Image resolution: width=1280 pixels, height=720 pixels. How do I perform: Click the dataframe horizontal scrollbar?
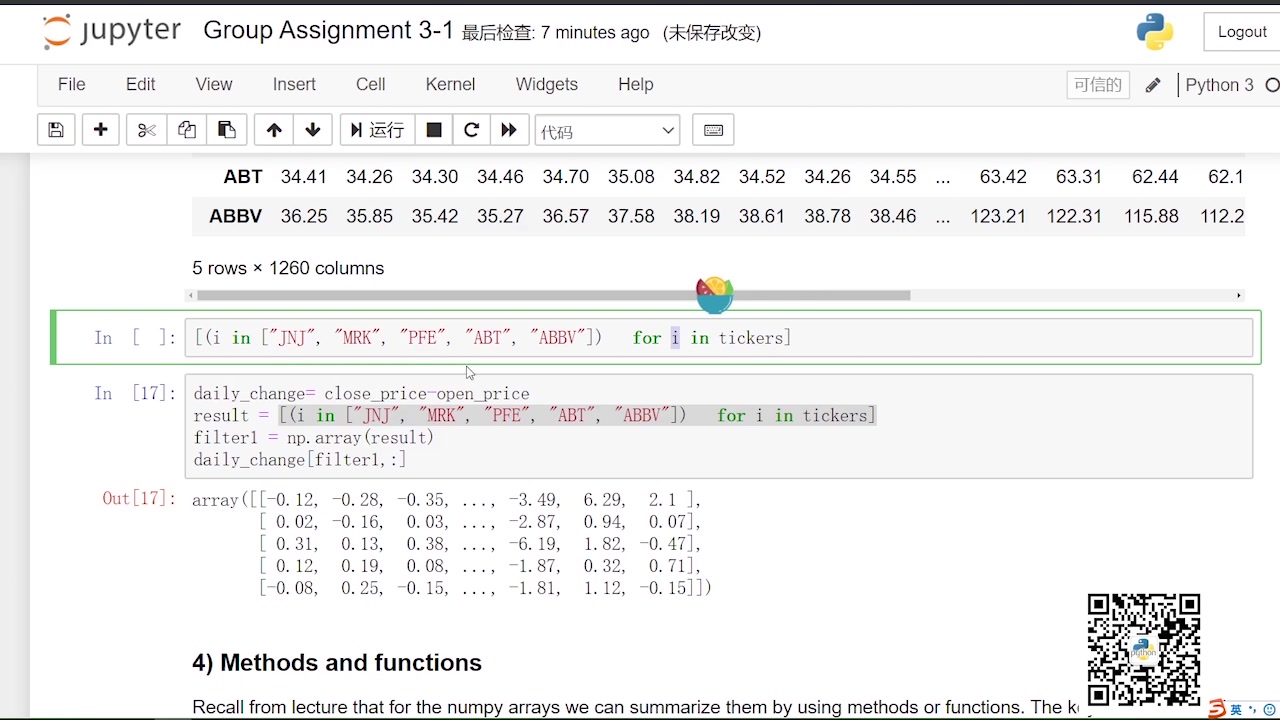(x=553, y=295)
